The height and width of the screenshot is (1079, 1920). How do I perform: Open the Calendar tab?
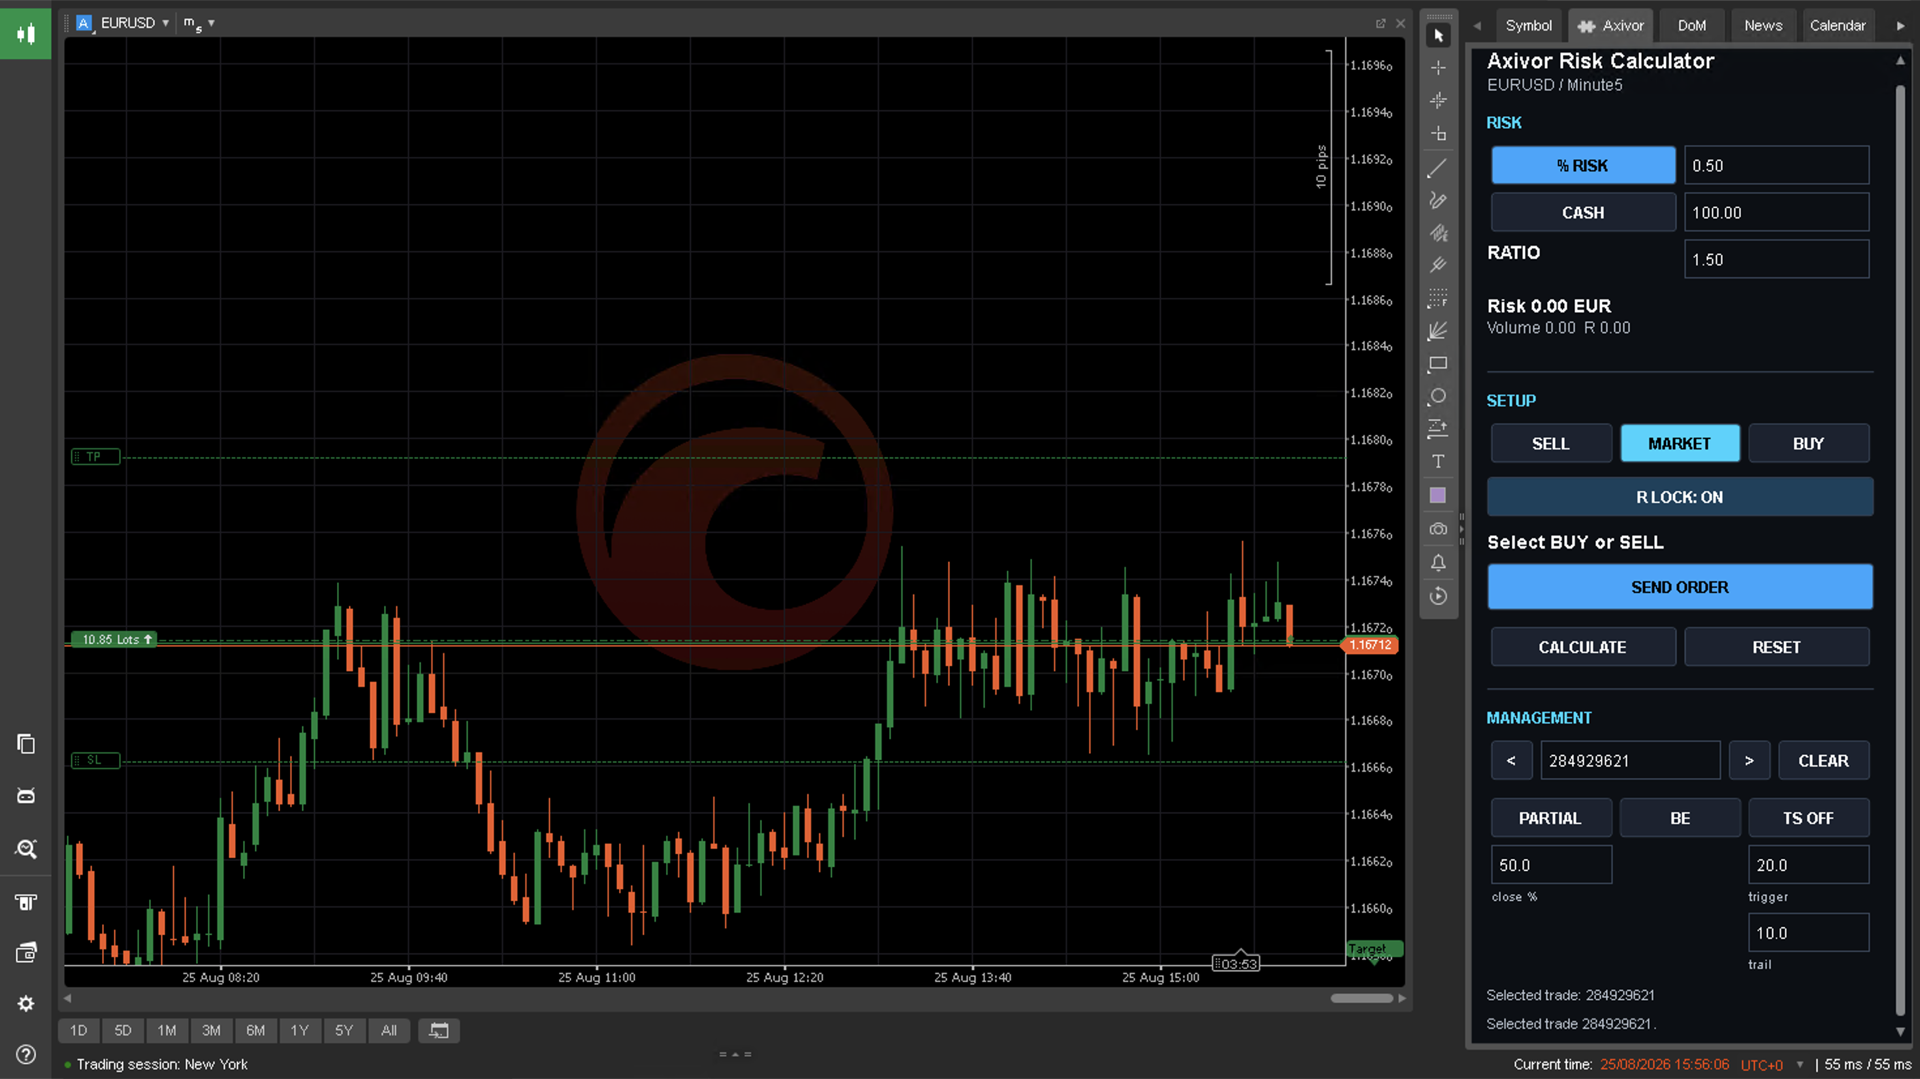[x=1838, y=26]
